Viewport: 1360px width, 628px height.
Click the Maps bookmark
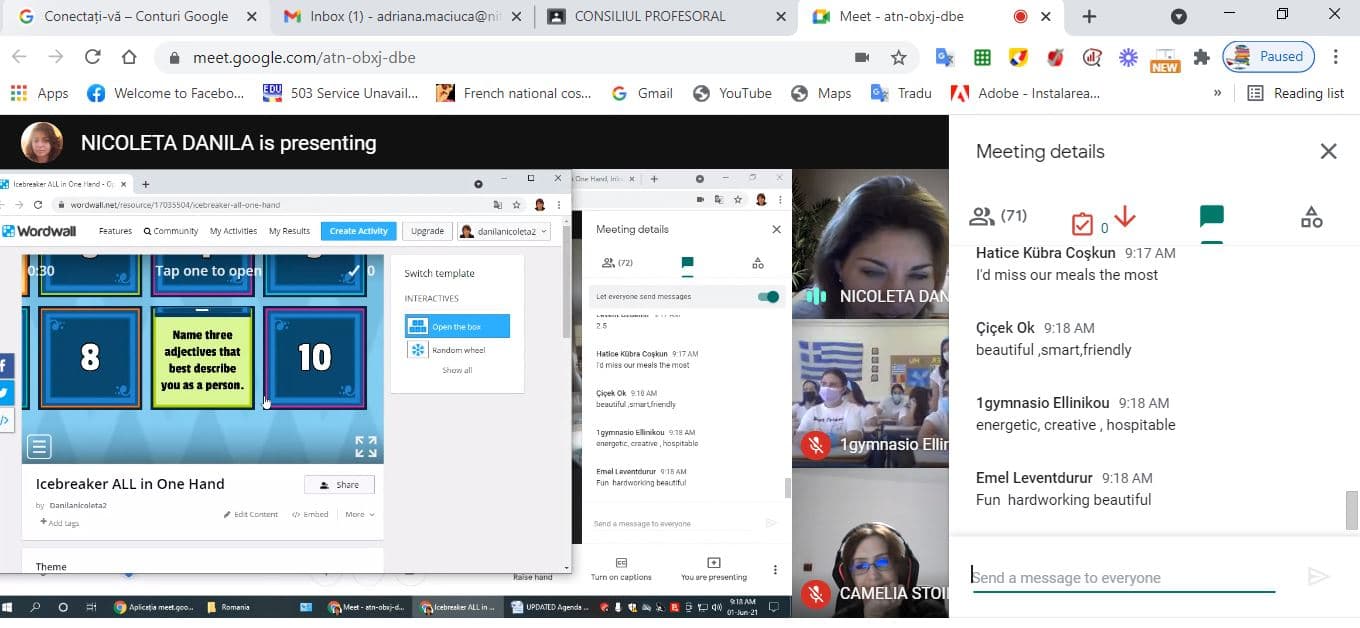coord(820,93)
